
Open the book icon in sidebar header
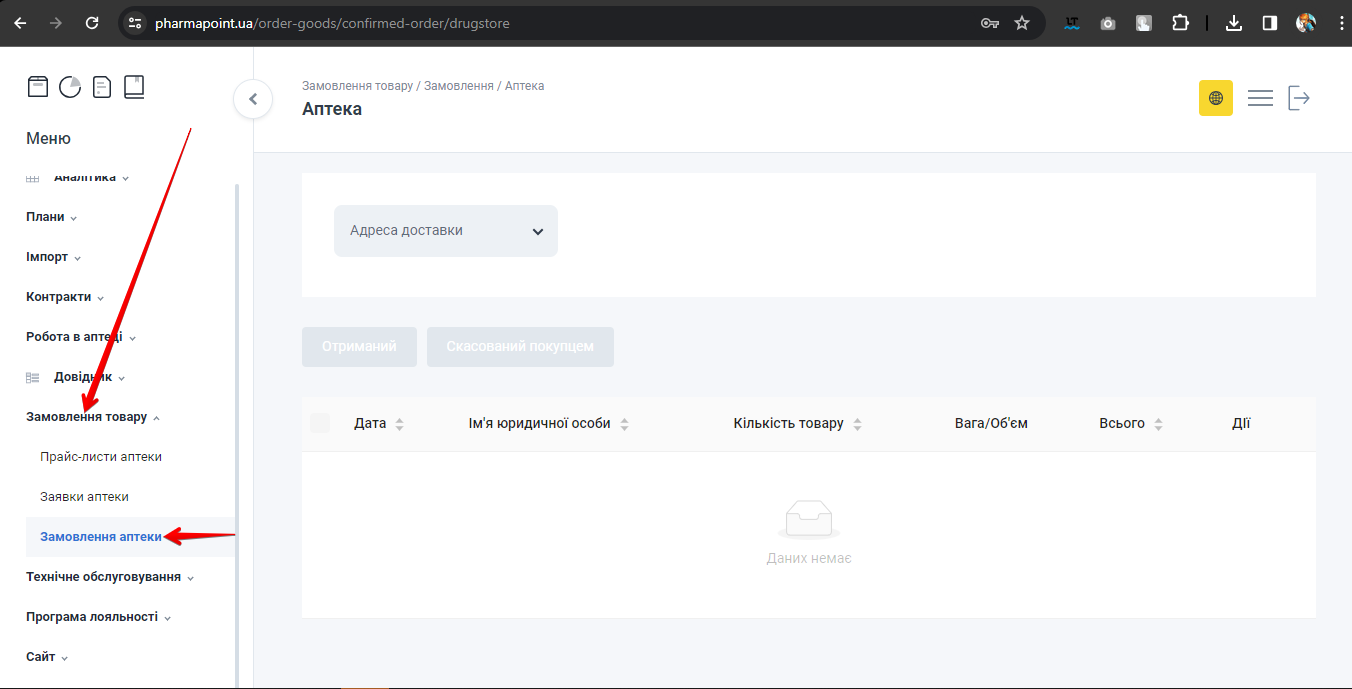point(134,87)
